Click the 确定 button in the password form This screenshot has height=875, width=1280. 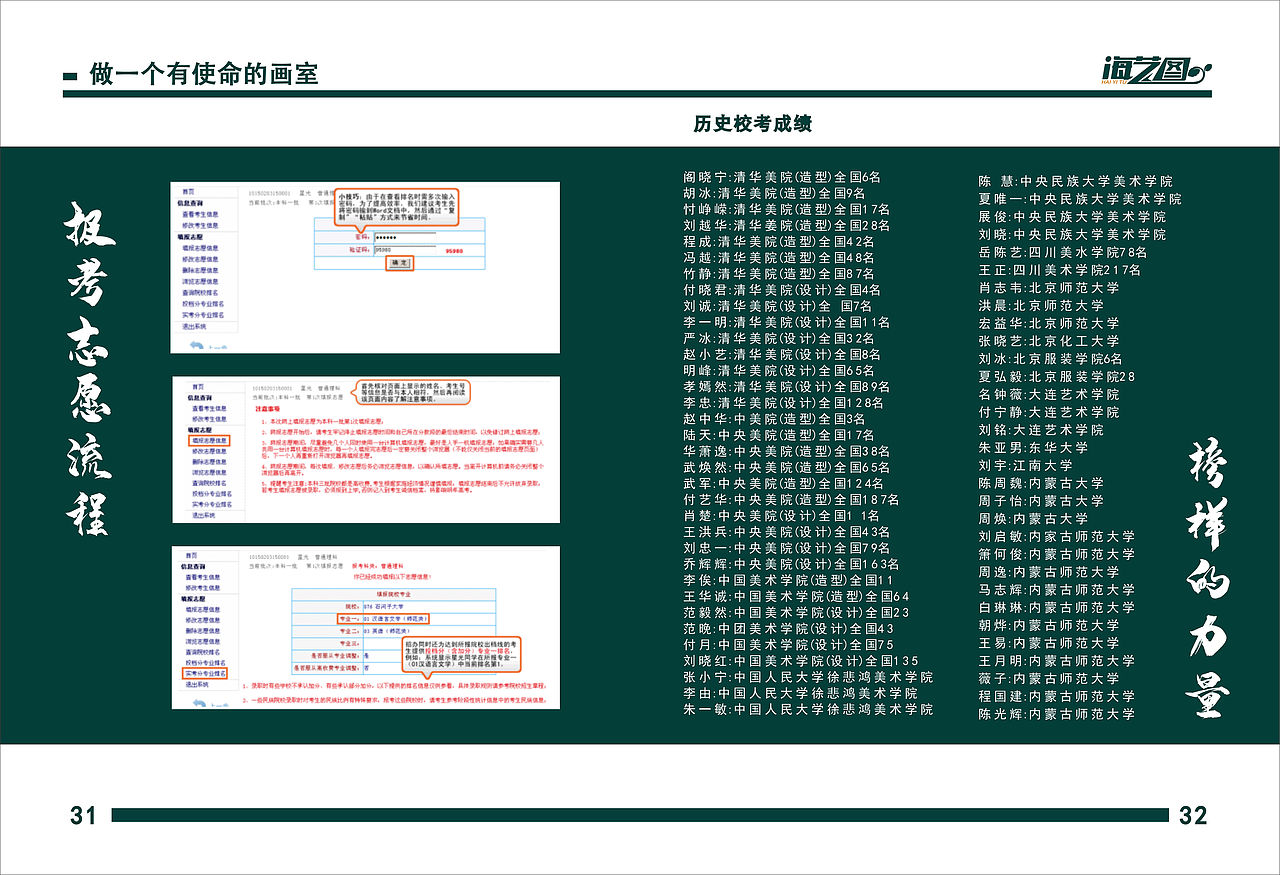click(x=400, y=263)
